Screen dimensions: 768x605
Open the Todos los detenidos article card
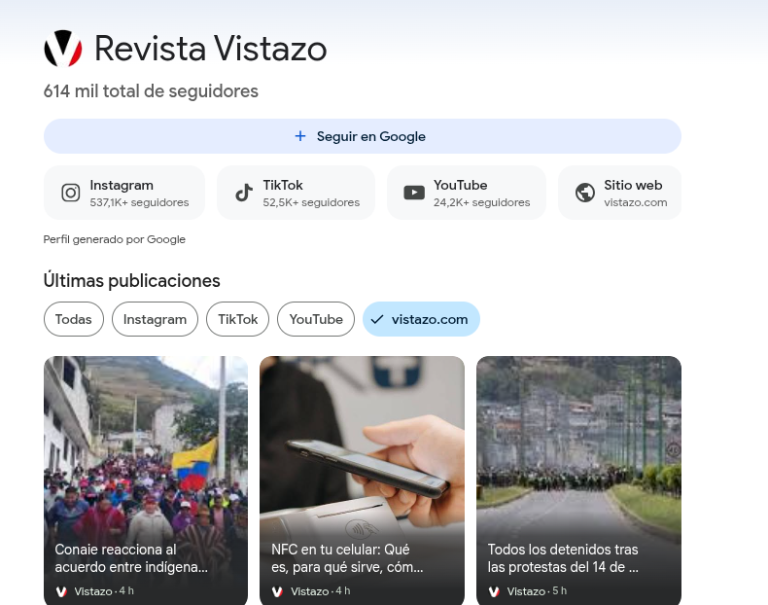tap(578, 481)
